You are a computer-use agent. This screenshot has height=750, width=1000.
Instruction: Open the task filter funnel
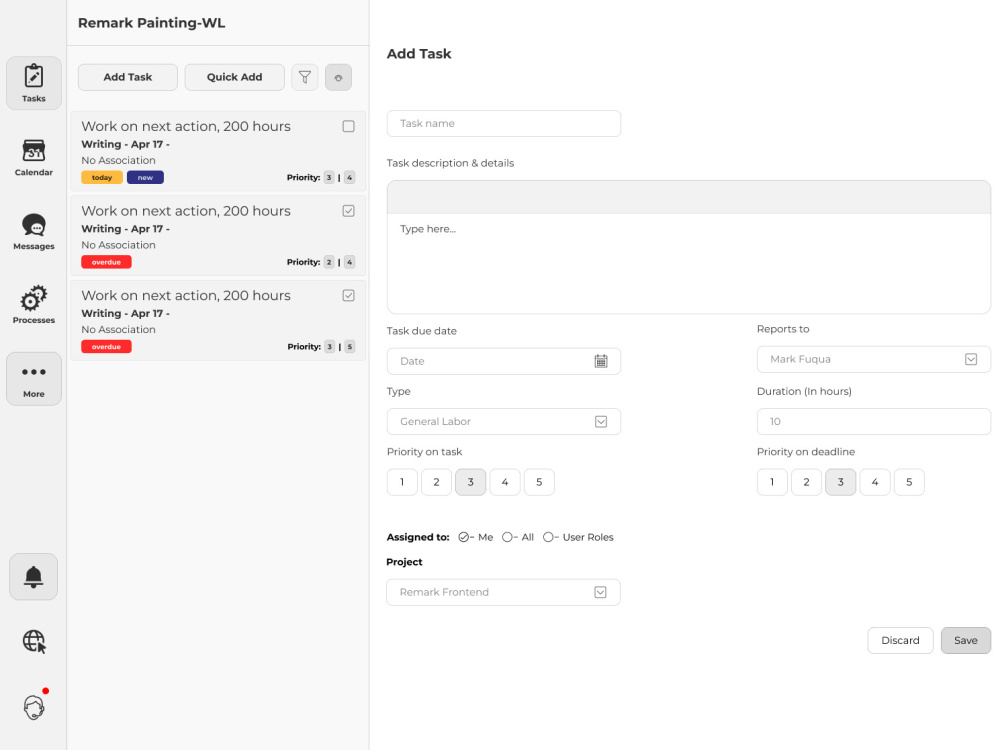[x=305, y=77]
